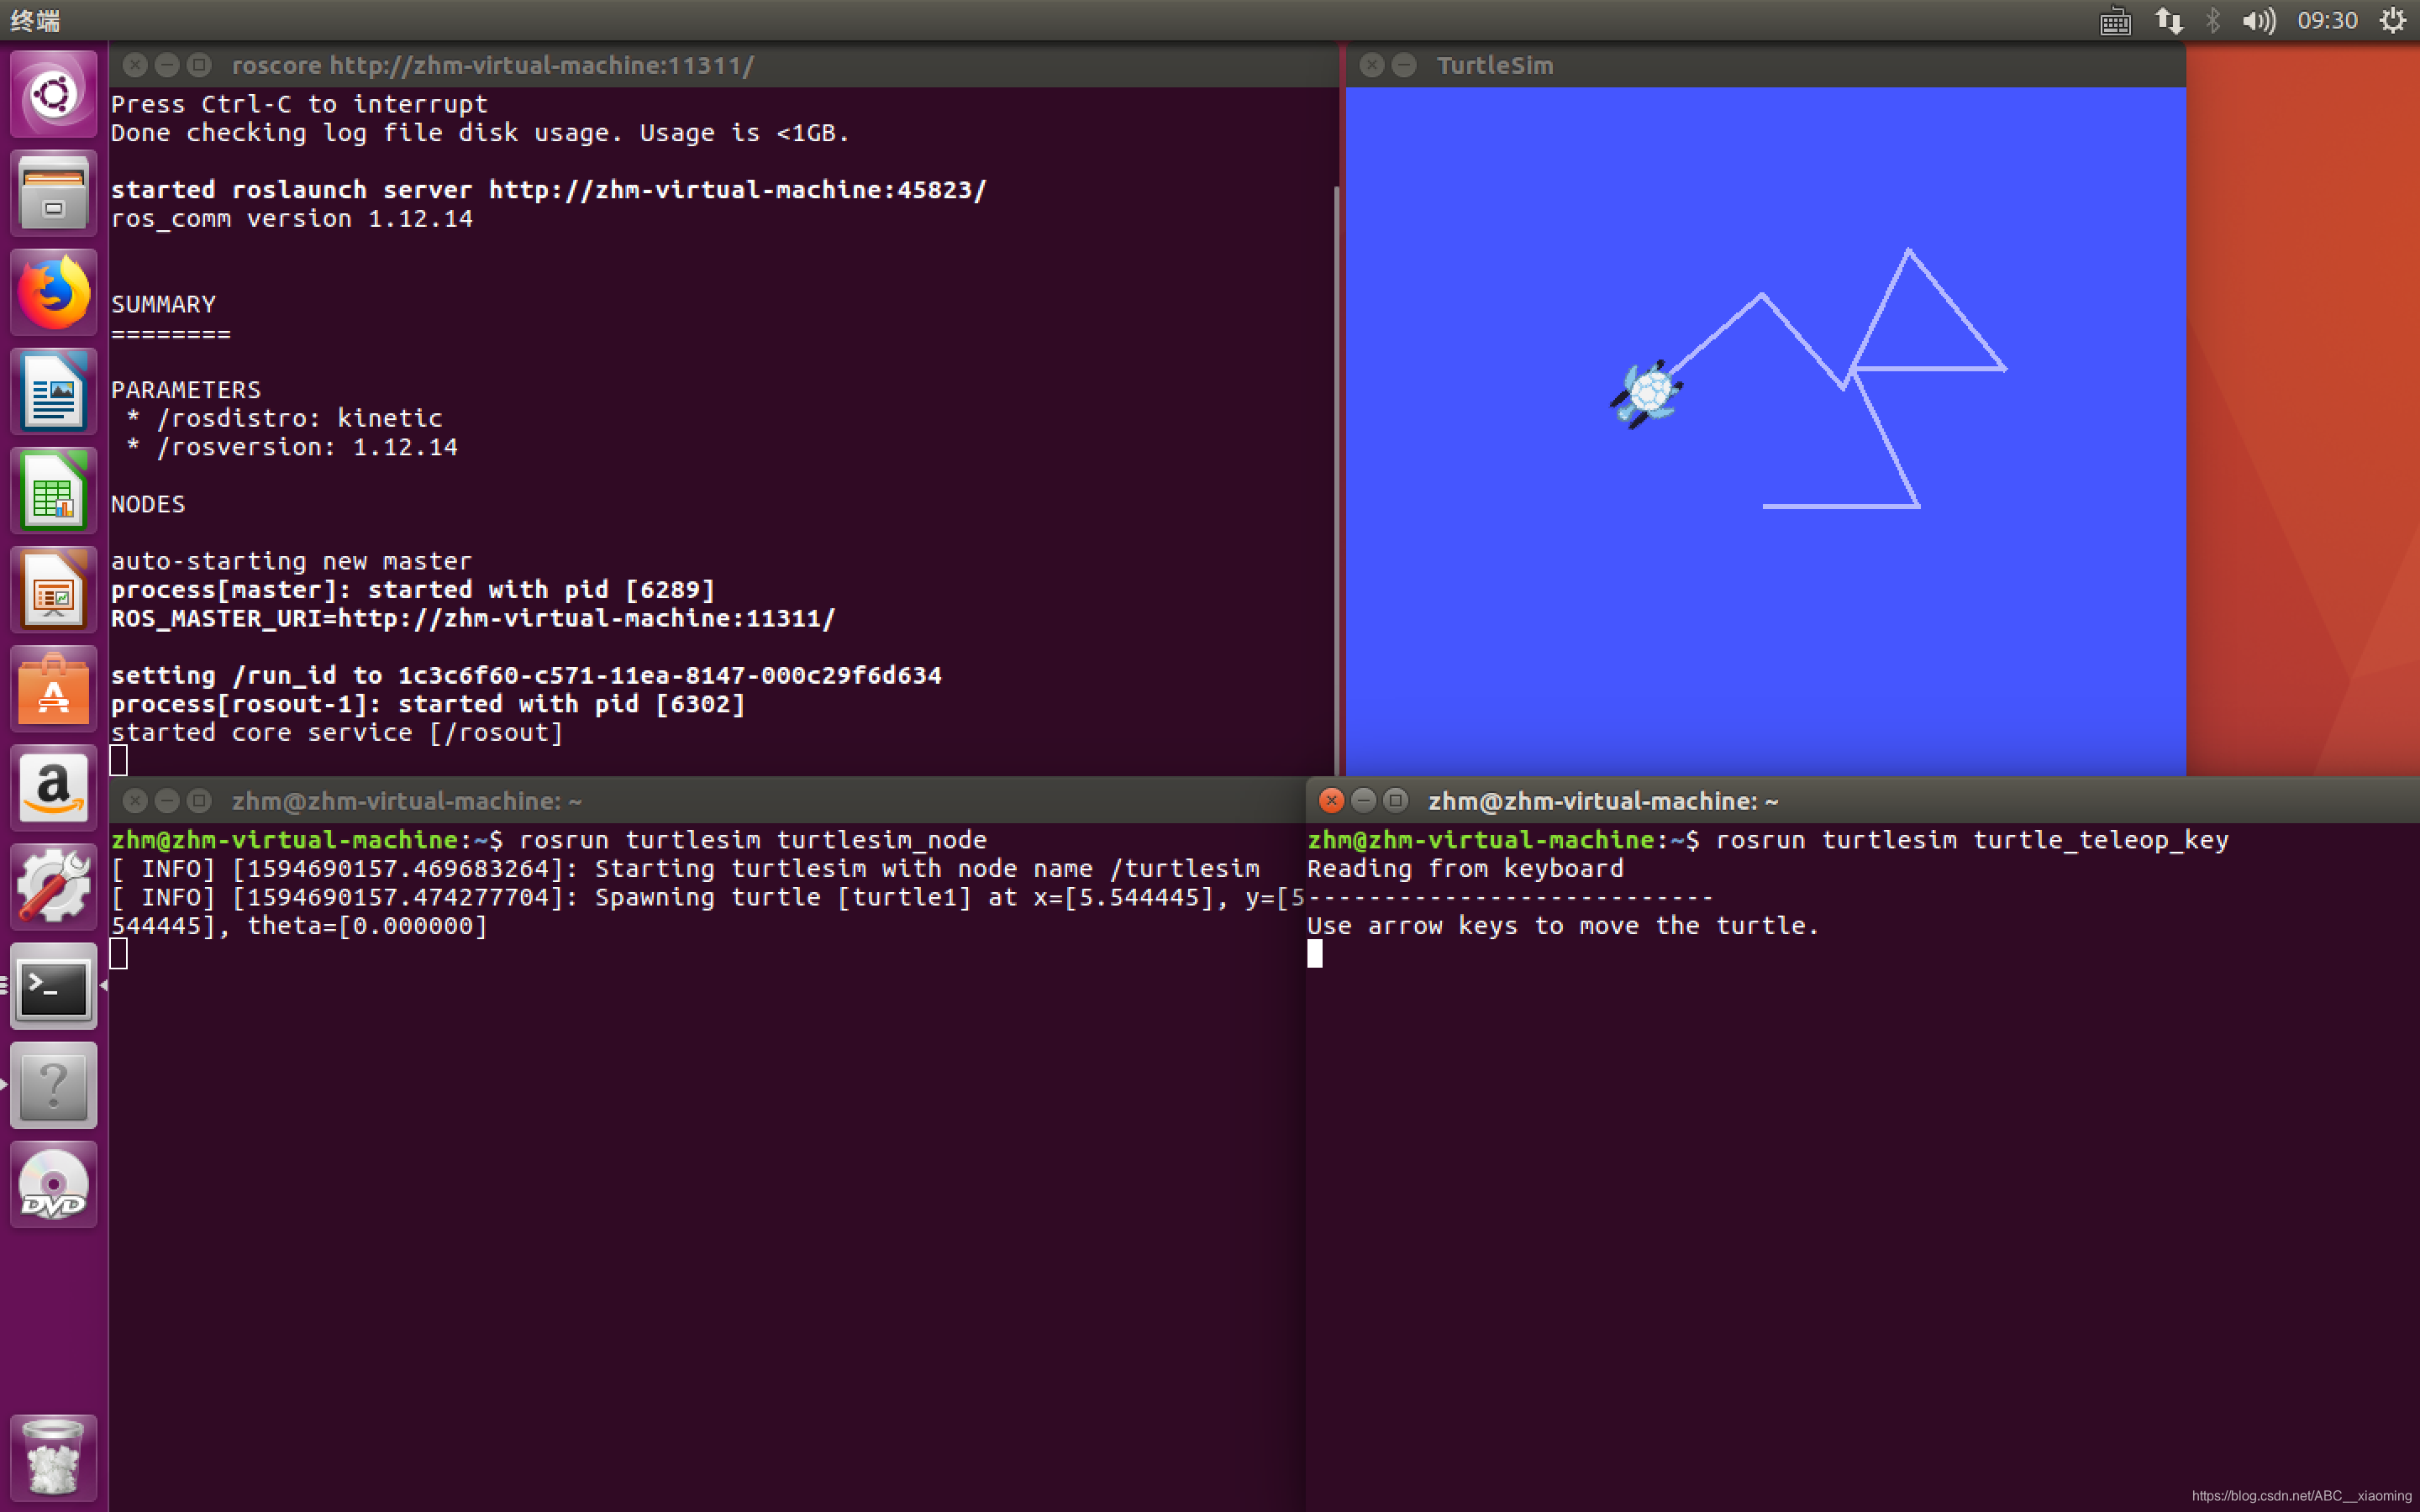Select the Terminal icon in the launcher
2420x1512 pixels.
click(53, 985)
